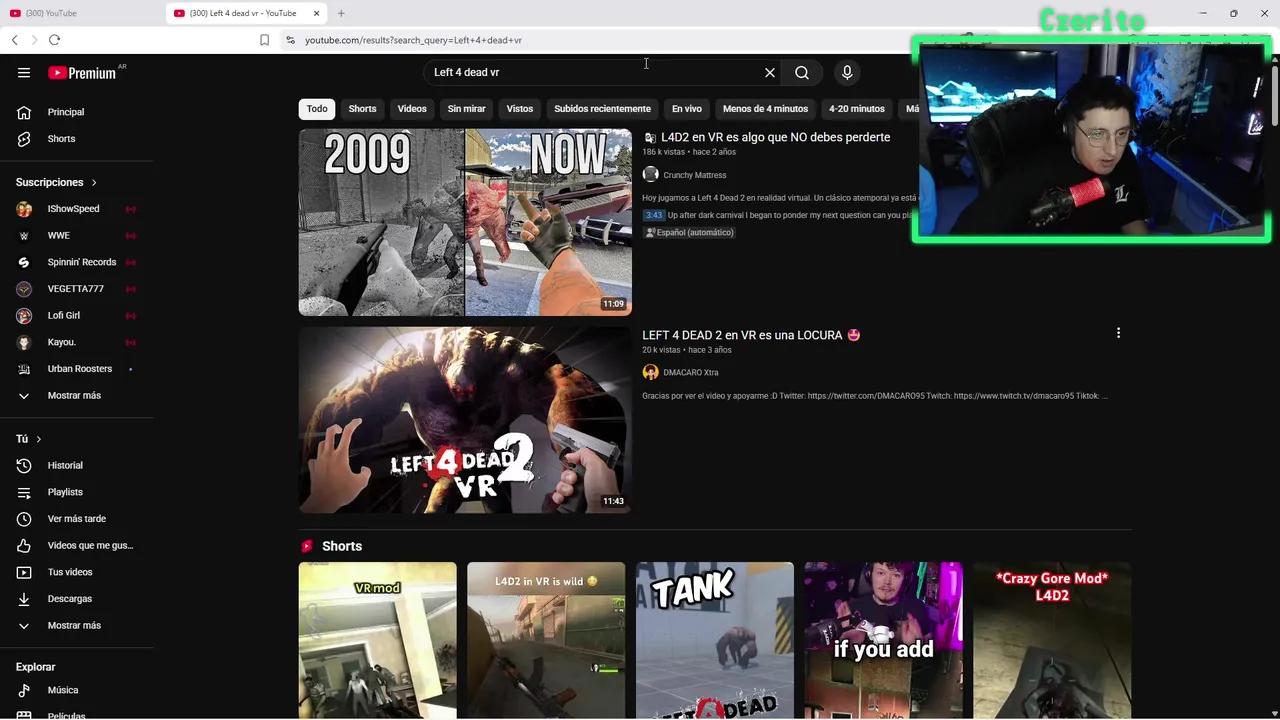This screenshot has width=1280, height=720.
Task: Open a new browser tab
Action: (341, 13)
